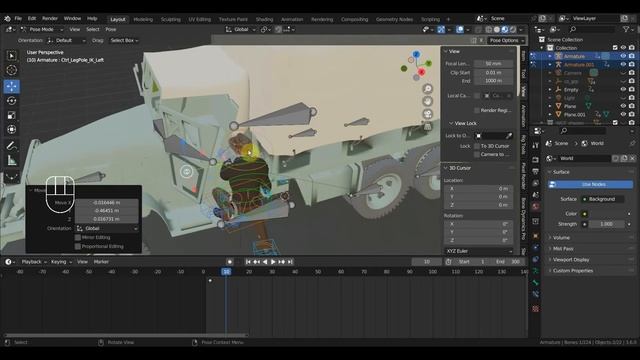This screenshot has width=640, height=360.
Task: Jump to the start frame of timeline
Action: pos(248,262)
